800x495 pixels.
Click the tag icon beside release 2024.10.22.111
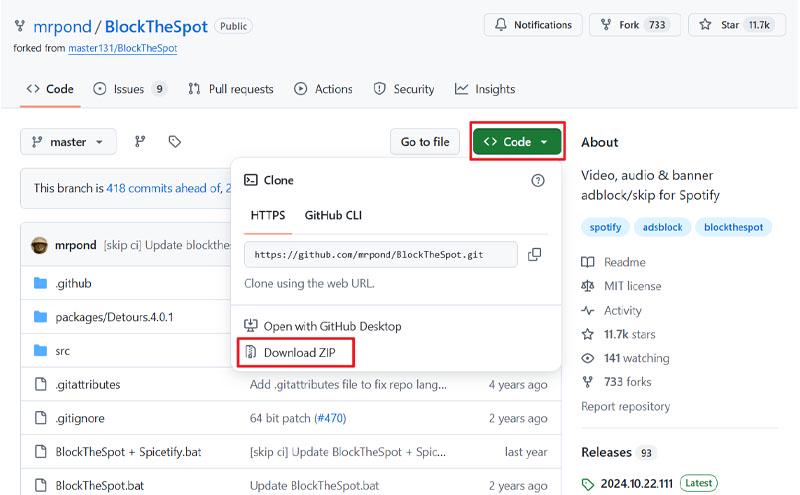click(x=588, y=484)
